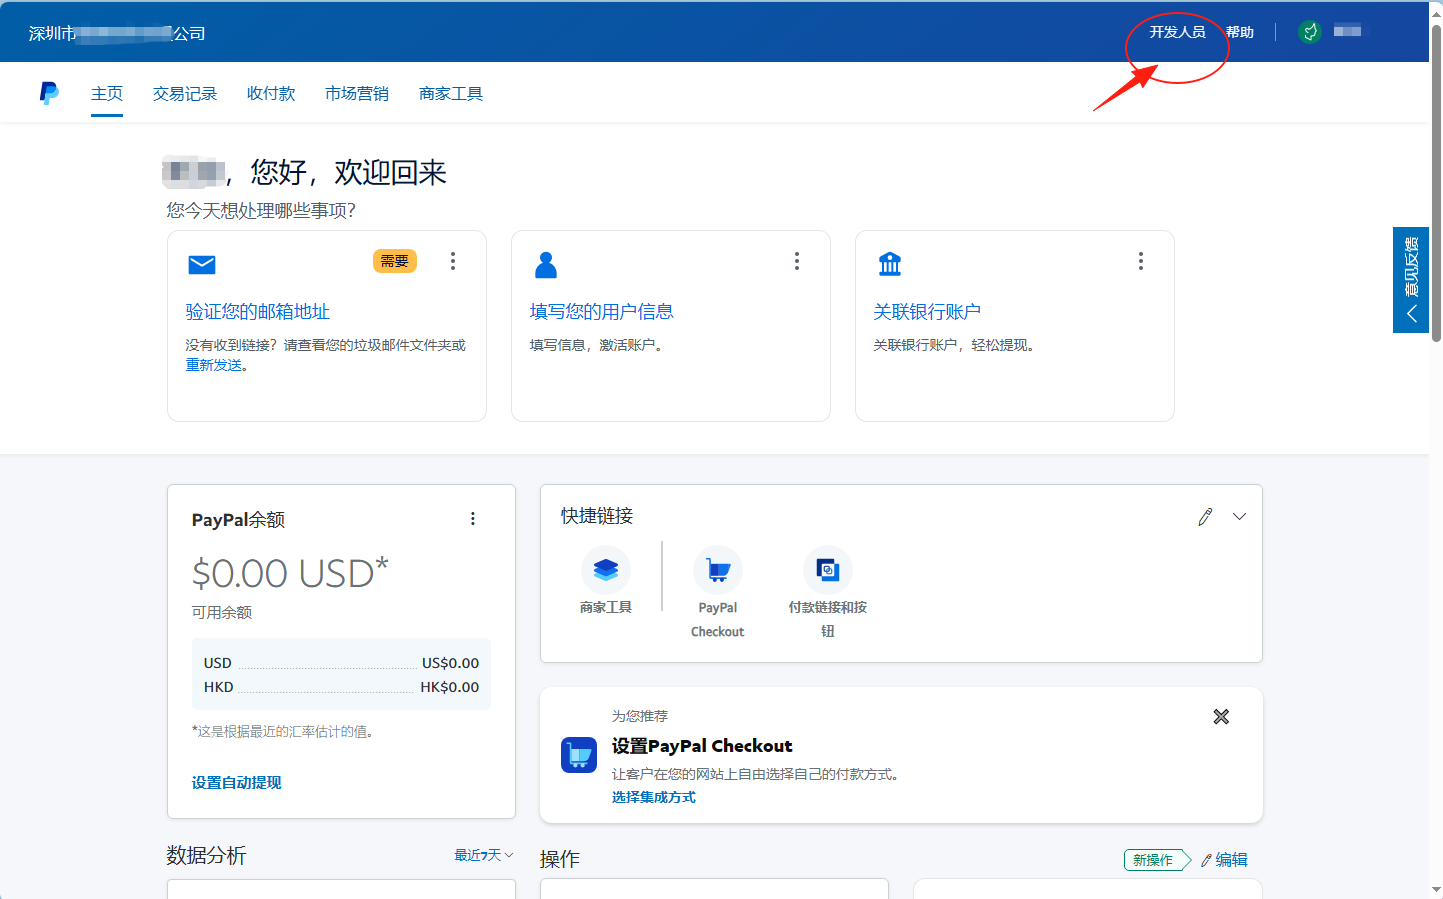This screenshot has height=899, width=1443.
Task: Click the PayPal logo icon
Action: coord(49,93)
